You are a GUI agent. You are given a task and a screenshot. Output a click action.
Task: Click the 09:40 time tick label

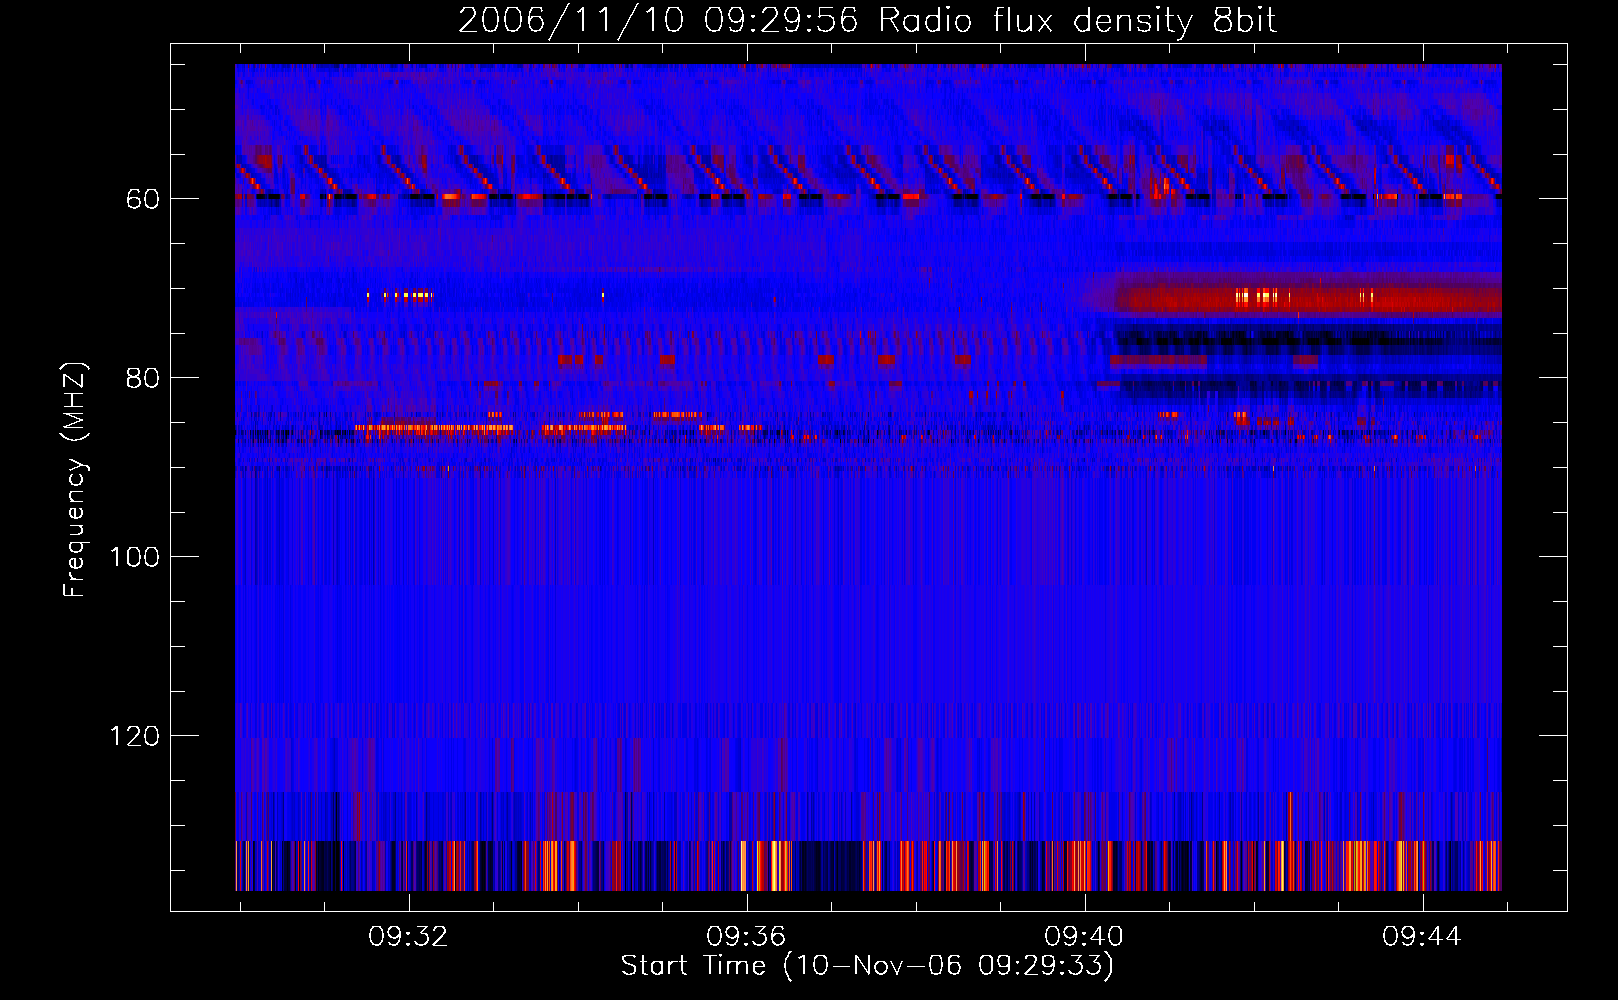(x=1084, y=936)
